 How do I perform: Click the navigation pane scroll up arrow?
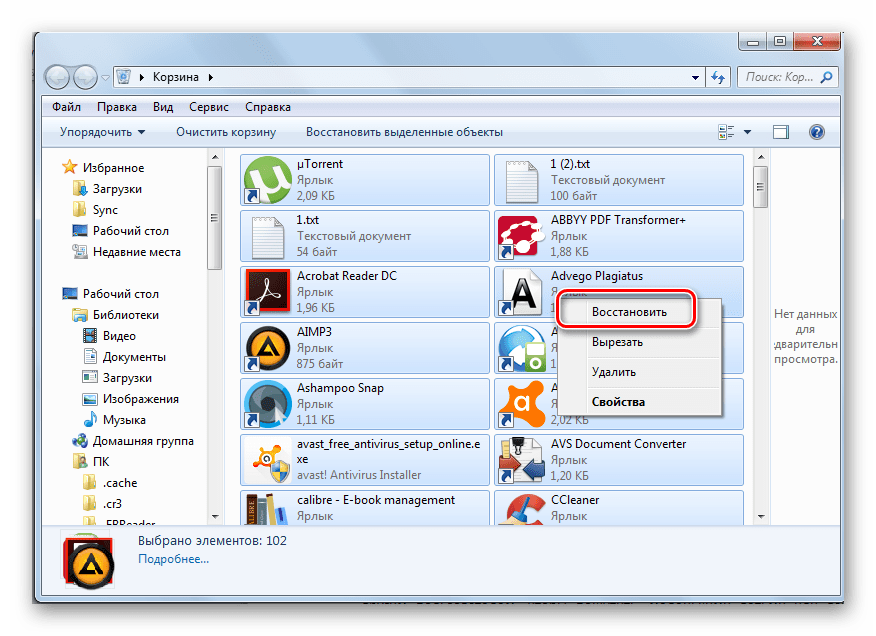tap(215, 157)
